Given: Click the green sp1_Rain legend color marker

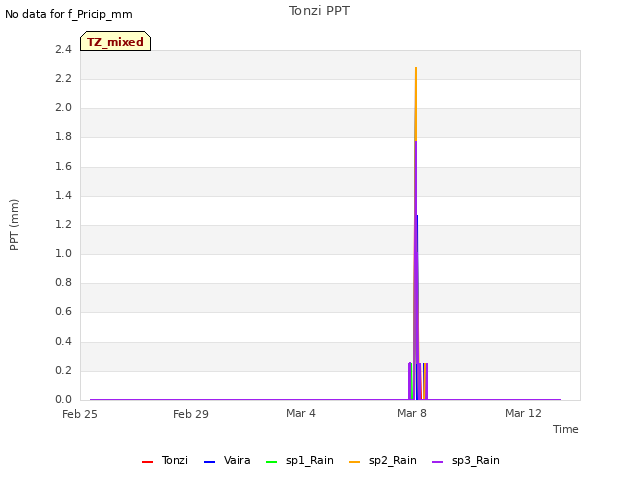Looking at the screenshot, I should (x=271, y=462).
